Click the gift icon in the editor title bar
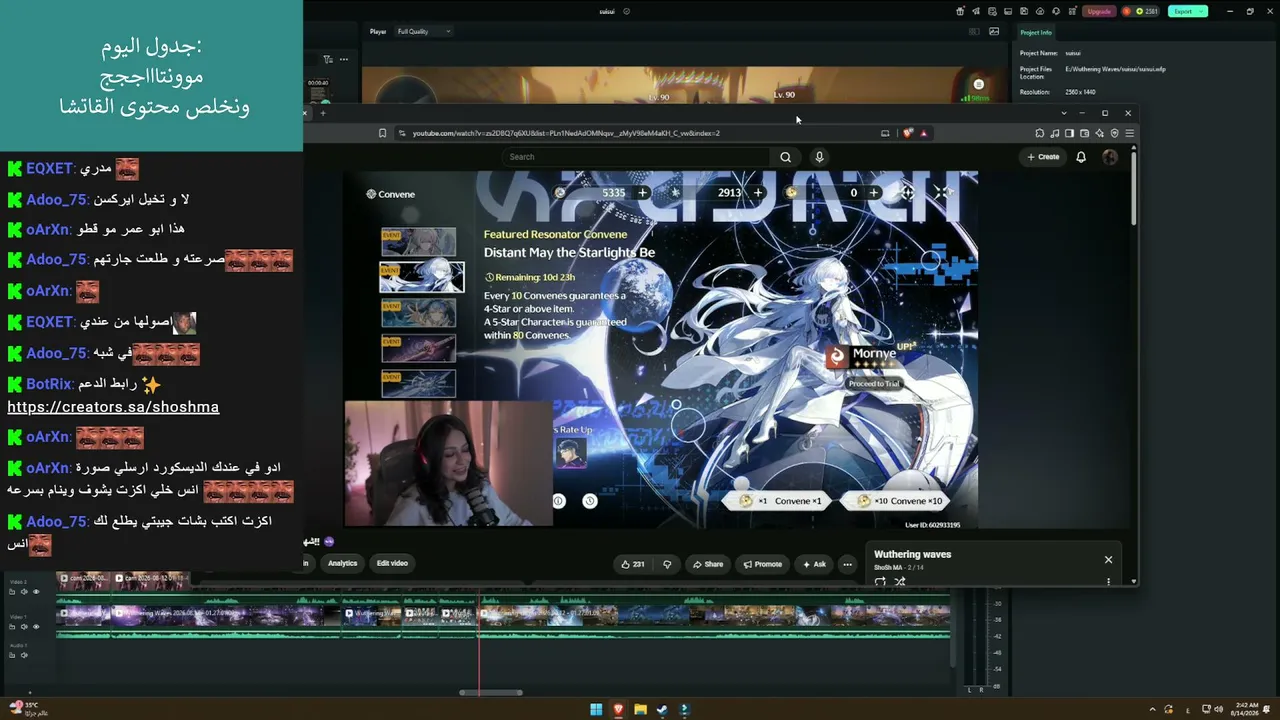 960,12
